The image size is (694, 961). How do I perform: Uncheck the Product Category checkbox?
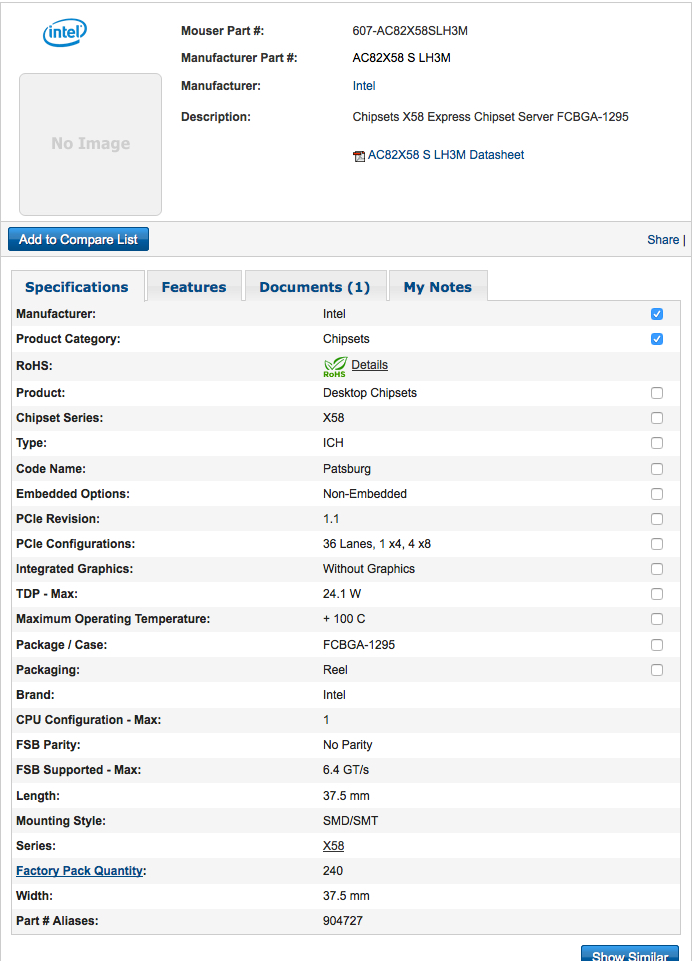pyautogui.click(x=657, y=339)
